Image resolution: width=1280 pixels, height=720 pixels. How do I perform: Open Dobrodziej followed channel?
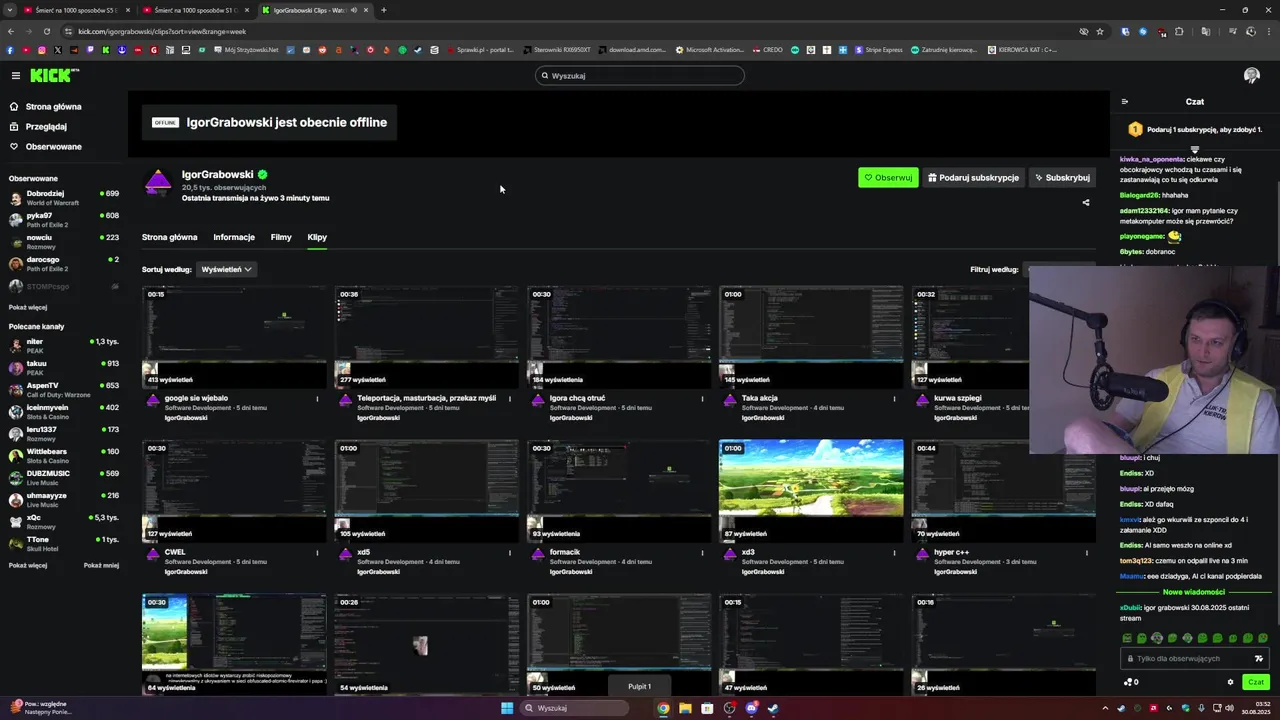[64, 197]
